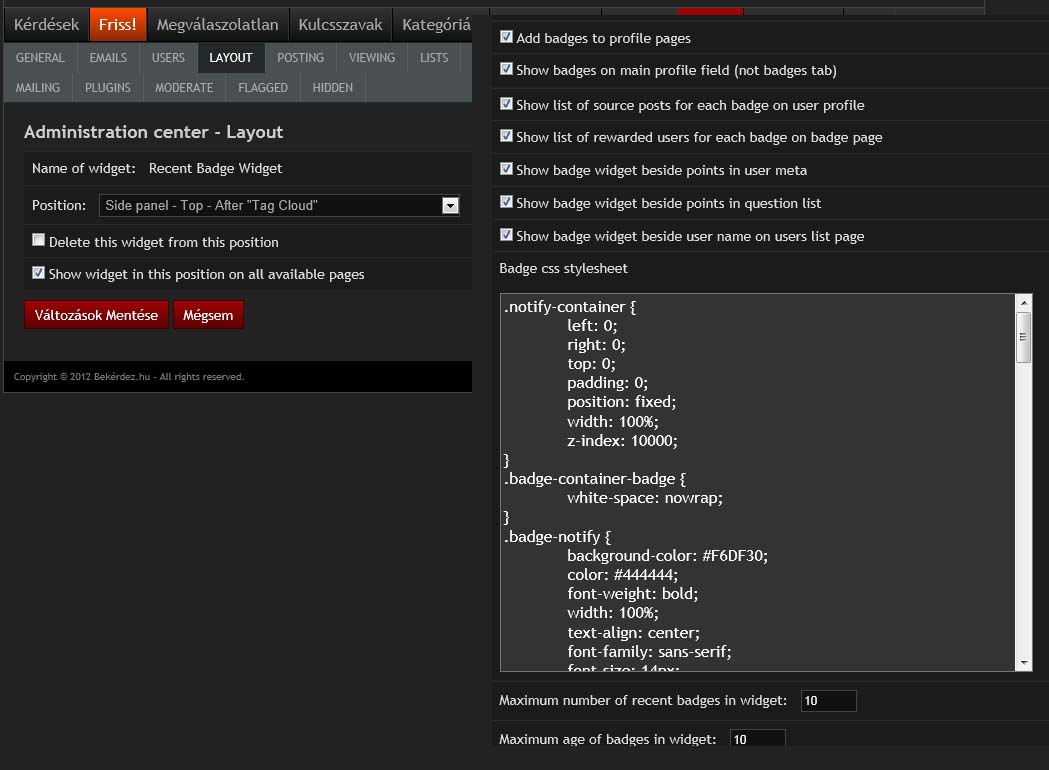Image resolution: width=1049 pixels, height=770 pixels.
Task: Click the Maximum age of badges field
Action: (757, 739)
